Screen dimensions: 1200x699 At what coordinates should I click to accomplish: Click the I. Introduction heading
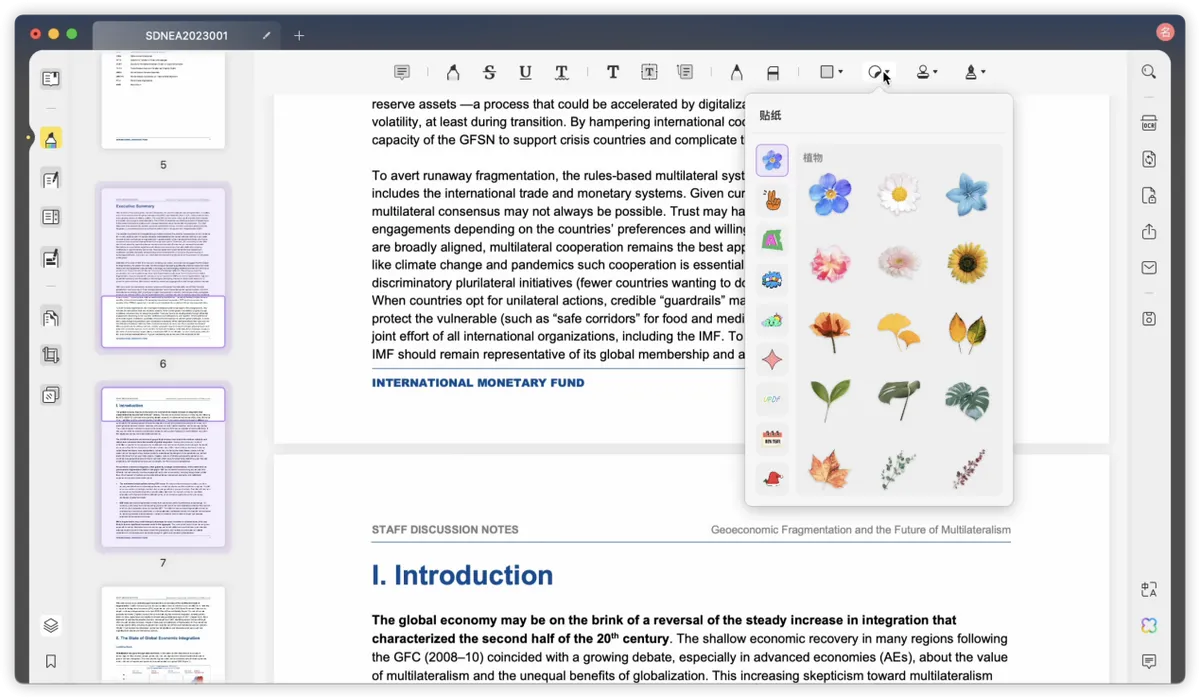pos(462,575)
